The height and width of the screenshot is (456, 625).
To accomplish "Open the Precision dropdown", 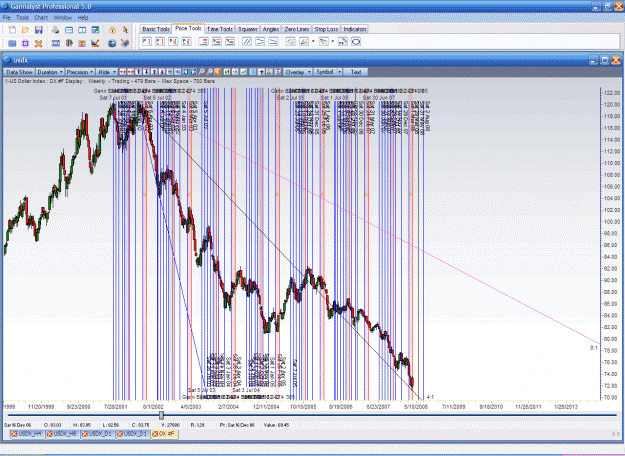I will [80, 72].
